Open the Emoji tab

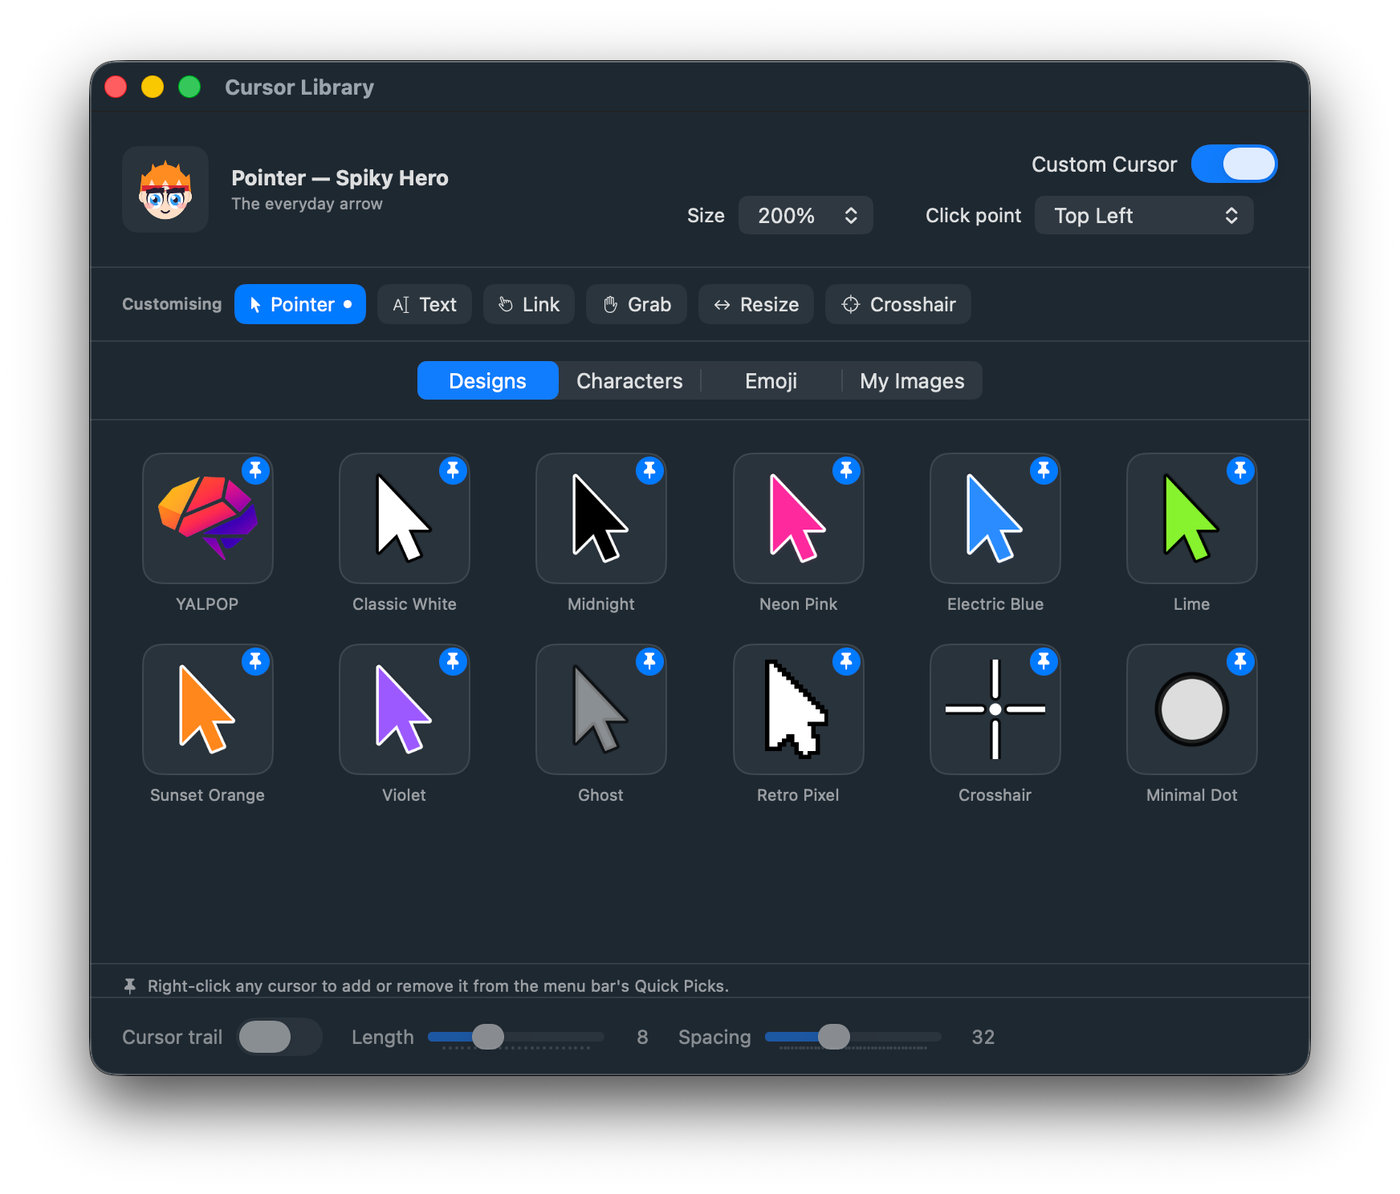(771, 381)
